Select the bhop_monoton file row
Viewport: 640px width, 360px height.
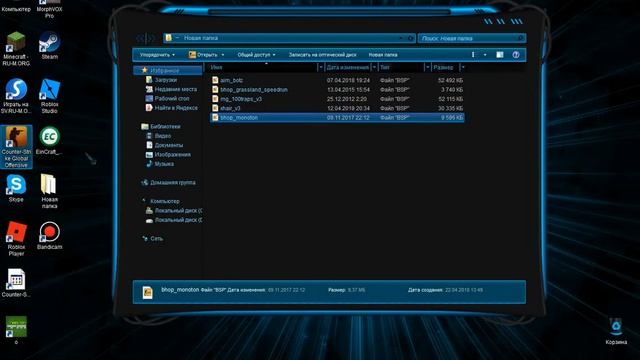(x=338, y=118)
